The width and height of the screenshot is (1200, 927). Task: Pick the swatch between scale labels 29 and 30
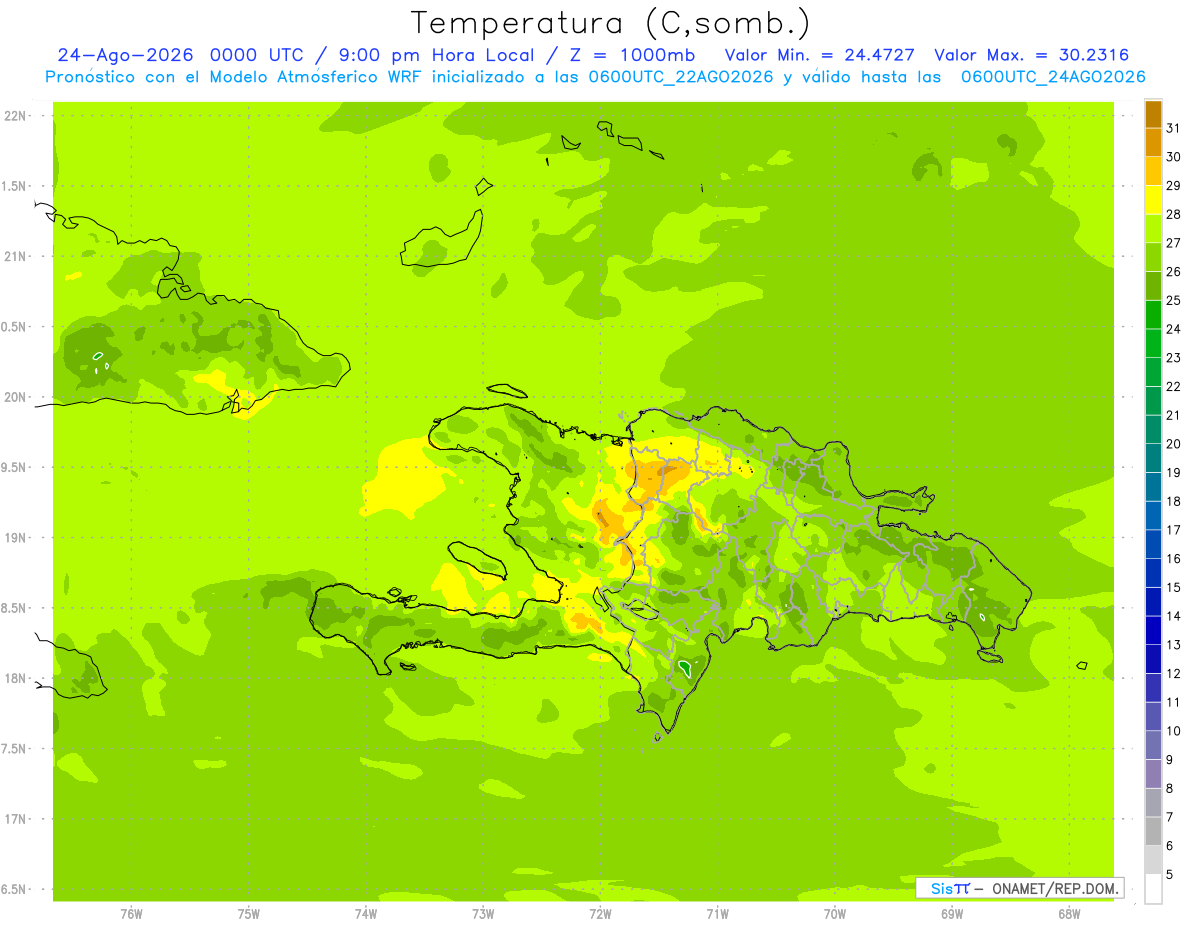[1153, 171]
